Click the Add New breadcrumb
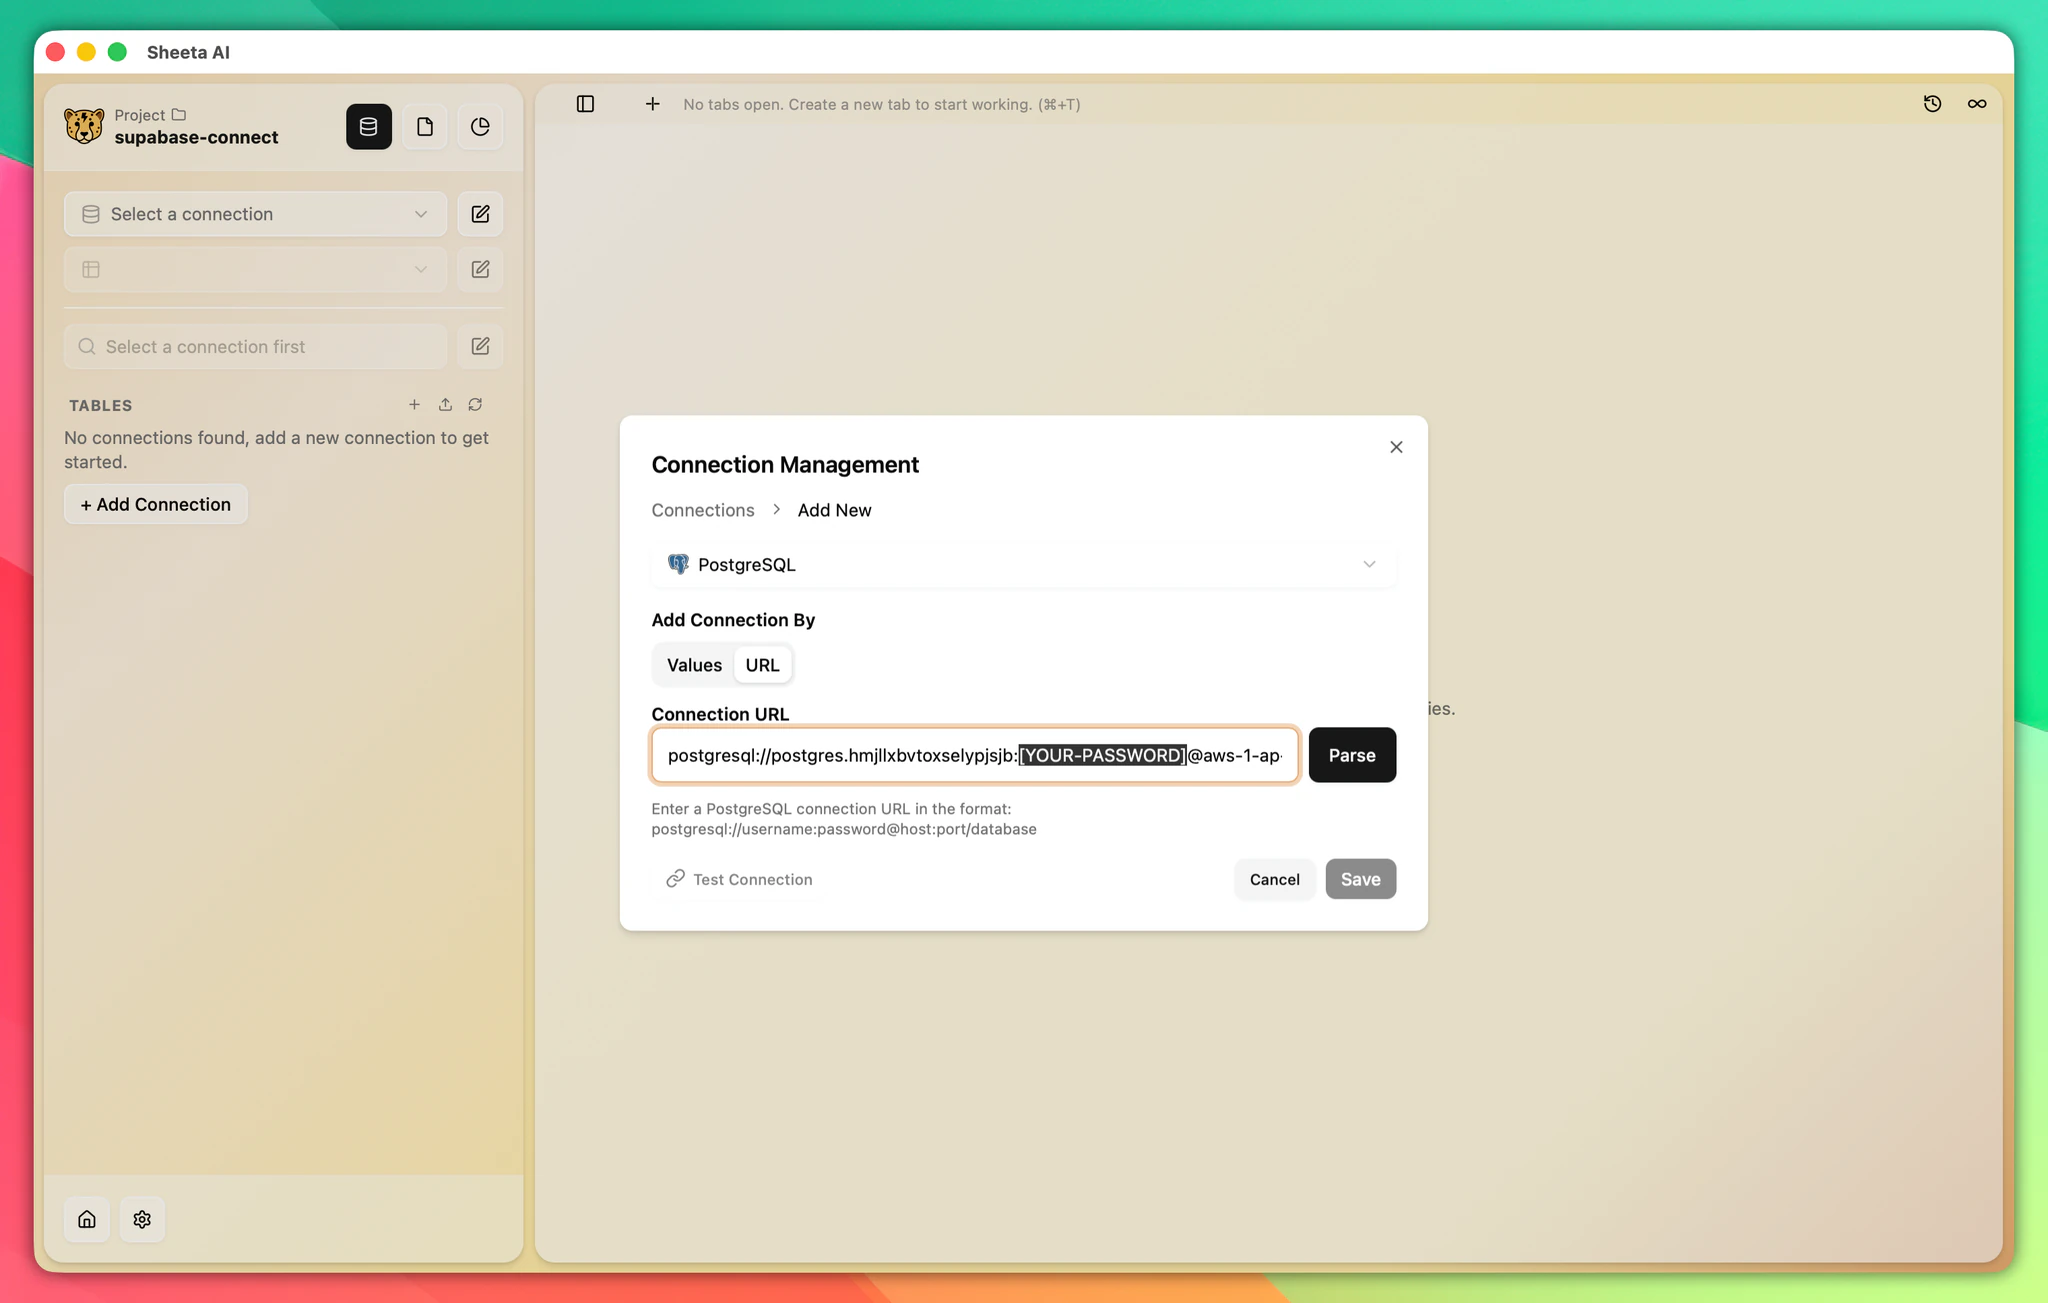Screen dimensions: 2048x1303 click(x=834, y=510)
